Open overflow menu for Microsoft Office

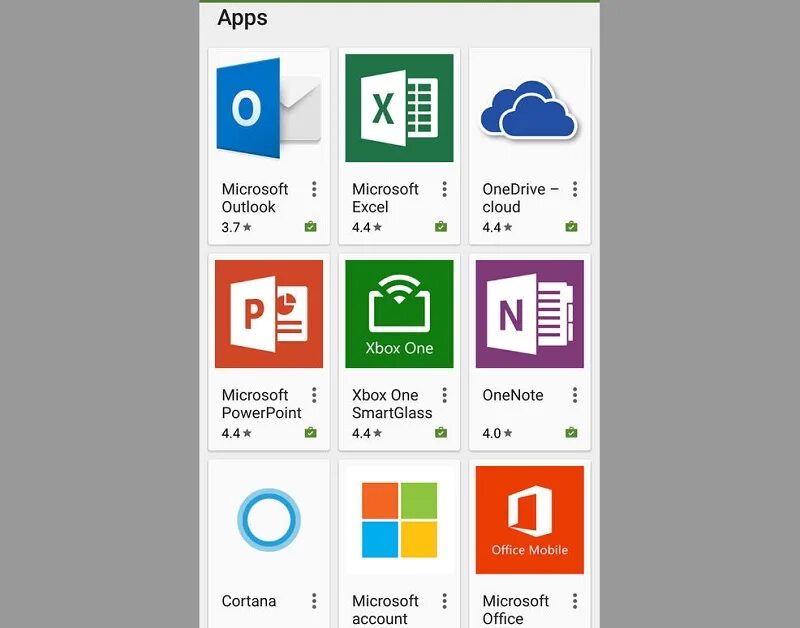575,601
